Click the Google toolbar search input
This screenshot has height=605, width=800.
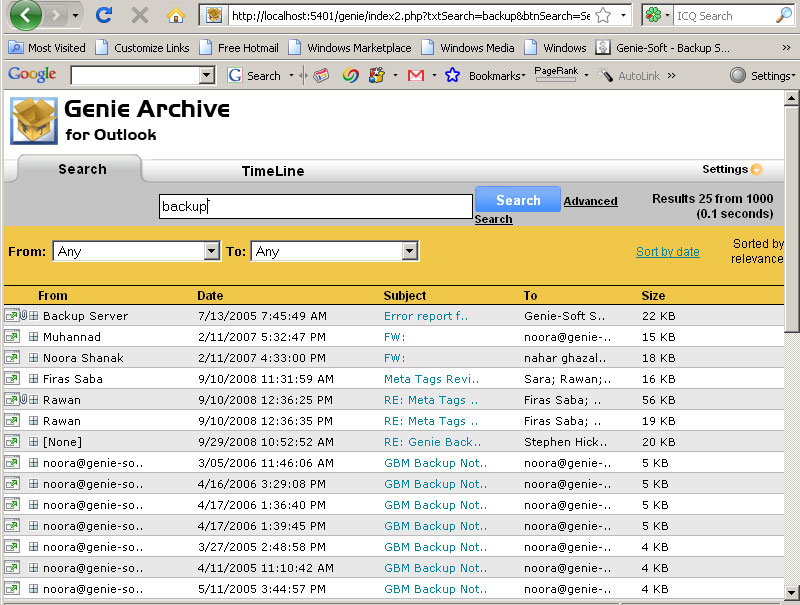135,75
